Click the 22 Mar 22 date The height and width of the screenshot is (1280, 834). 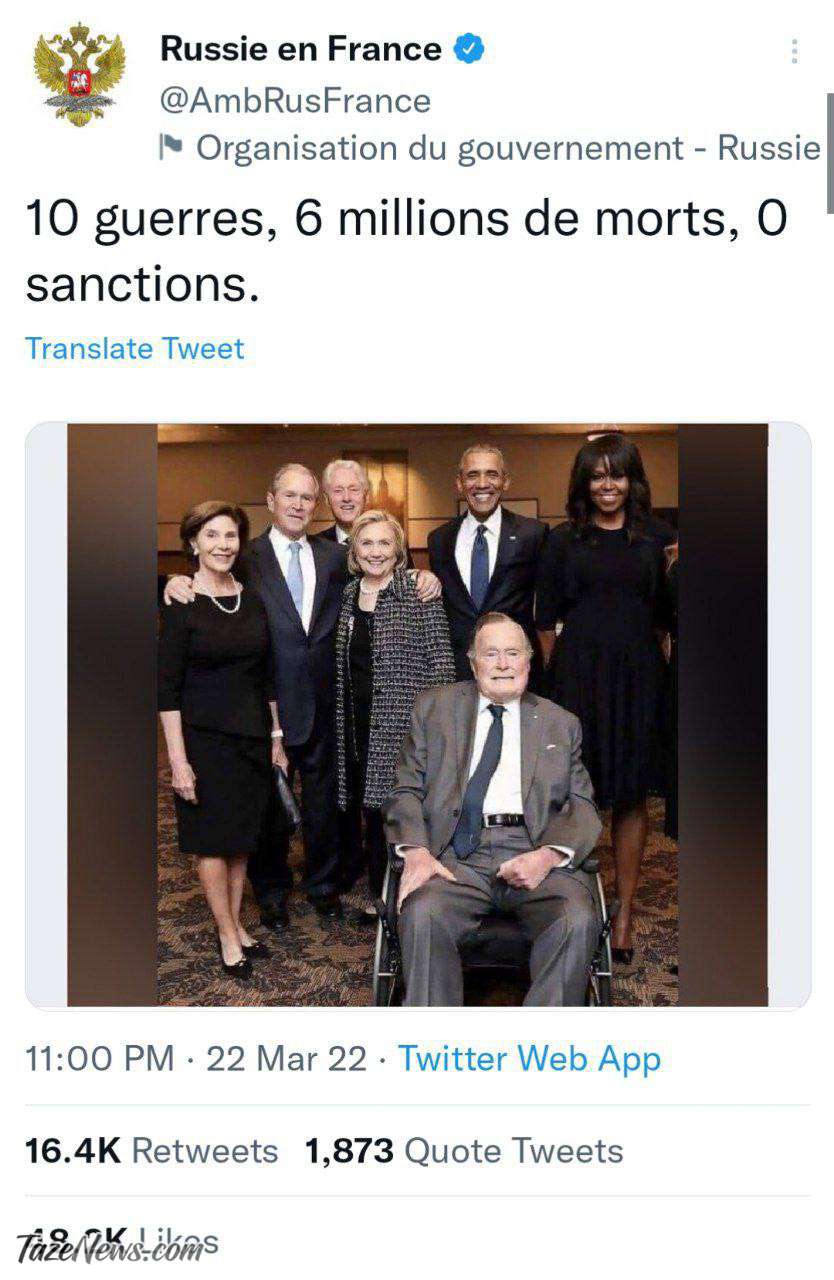(x=286, y=1059)
